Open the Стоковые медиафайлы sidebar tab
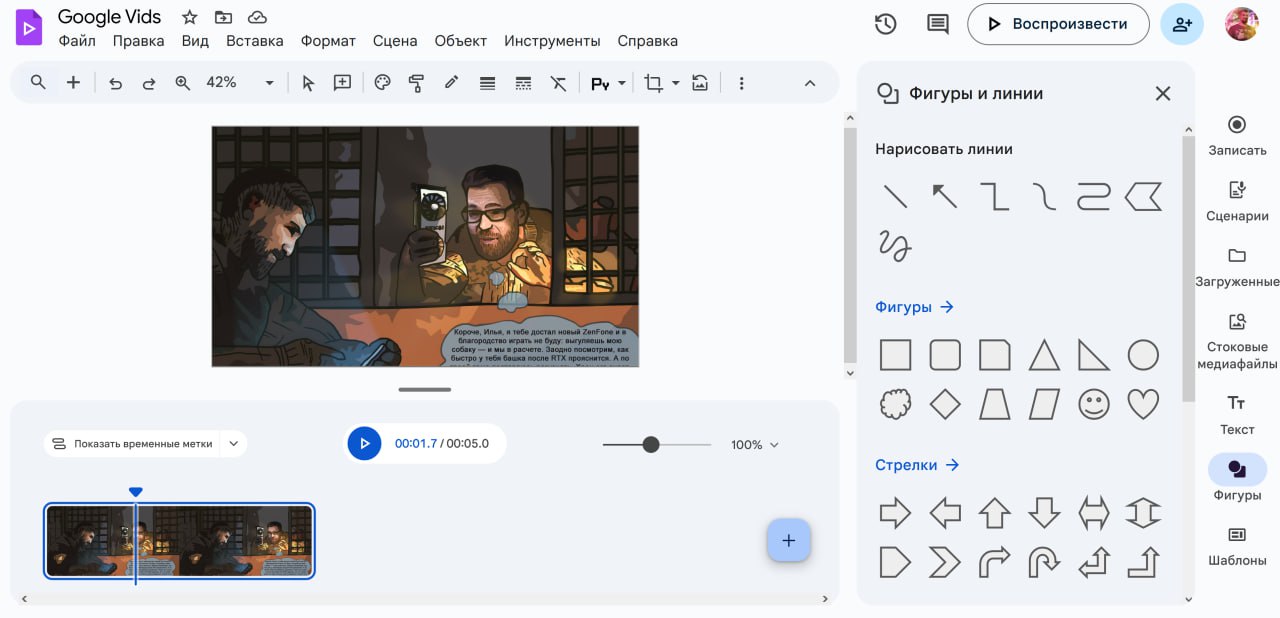Image resolution: width=1280 pixels, height=618 pixels. coord(1237,341)
